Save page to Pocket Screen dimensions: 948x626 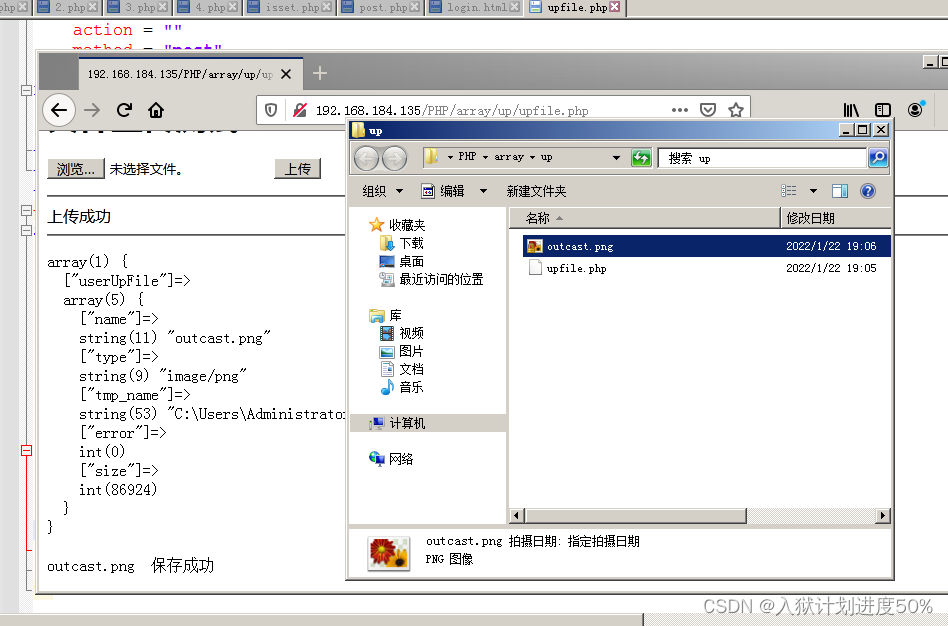tap(708, 109)
